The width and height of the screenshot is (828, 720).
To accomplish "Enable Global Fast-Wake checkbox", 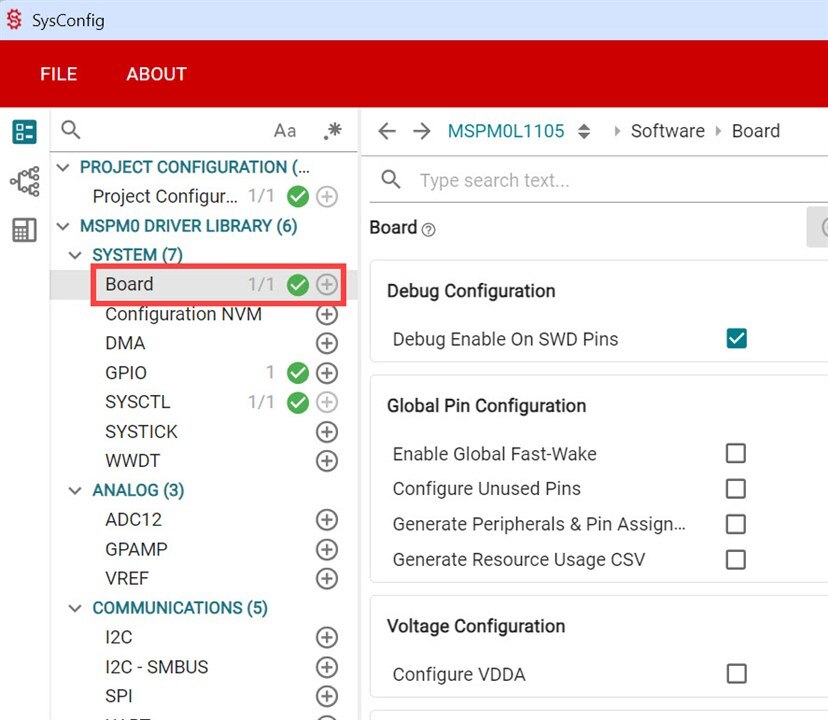I will click(x=736, y=454).
